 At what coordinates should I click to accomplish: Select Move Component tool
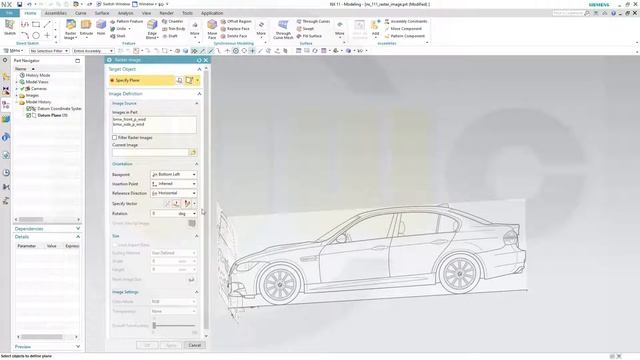(403, 29)
